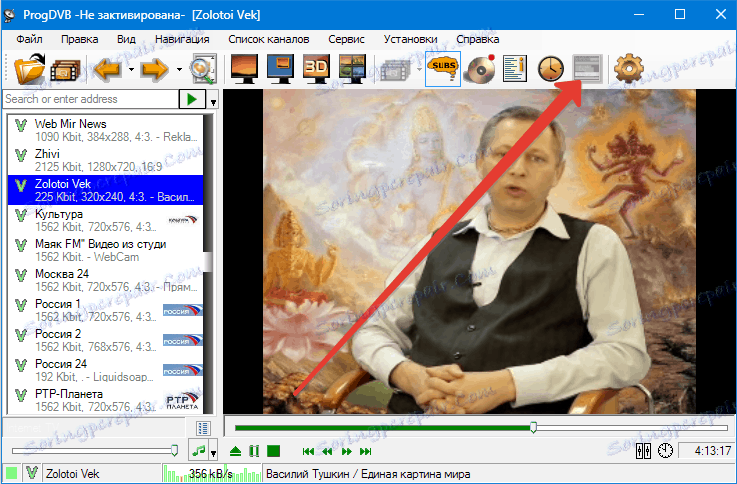
Task: Open the Навигация menu
Action: click(182, 39)
